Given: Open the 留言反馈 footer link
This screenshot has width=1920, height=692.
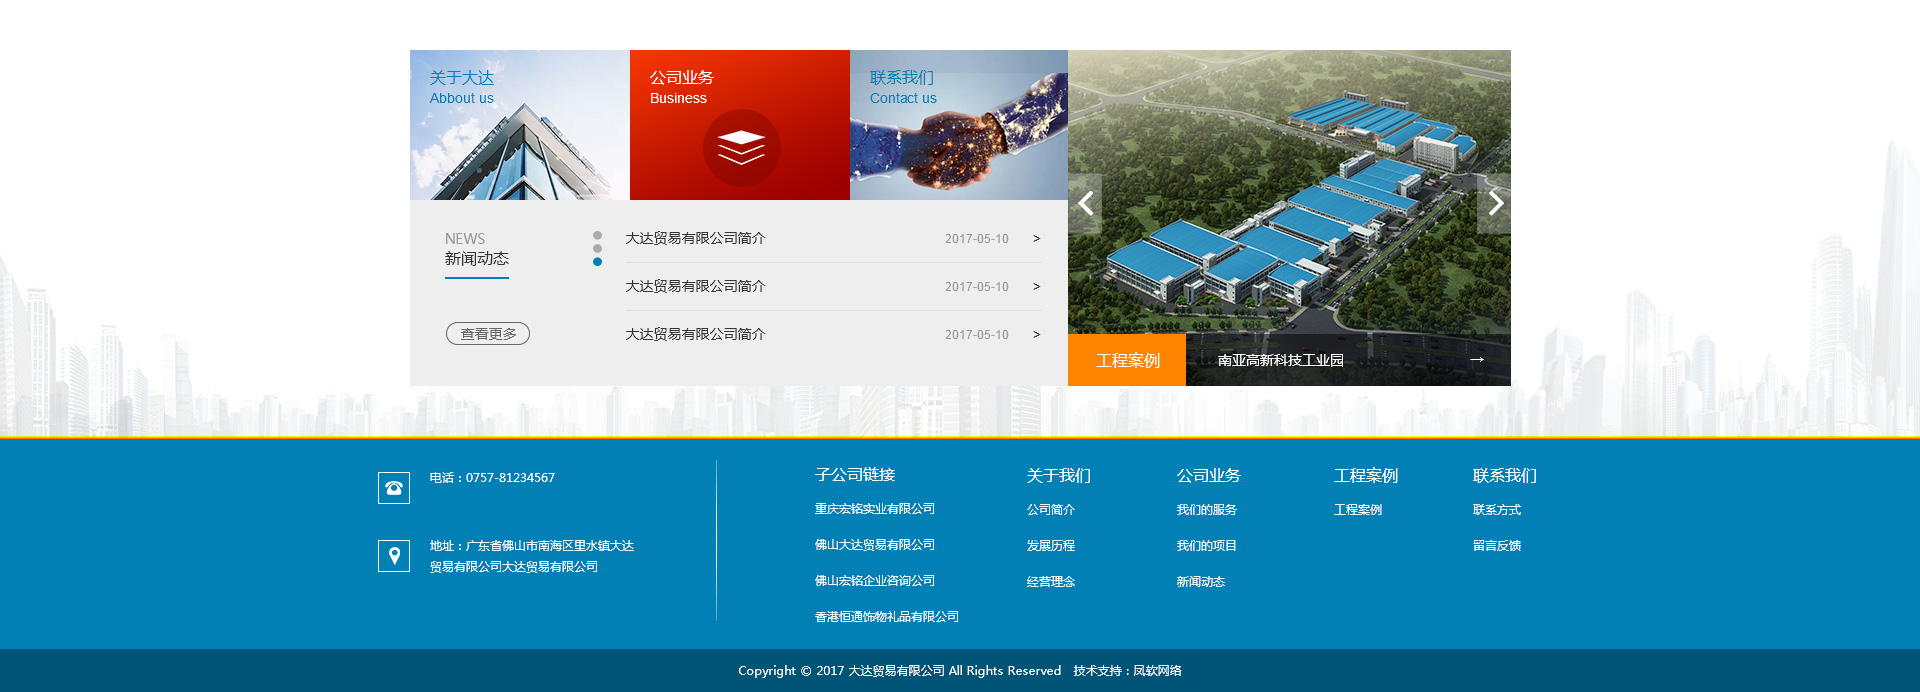Looking at the screenshot, I should click(x=1496, y=546).
